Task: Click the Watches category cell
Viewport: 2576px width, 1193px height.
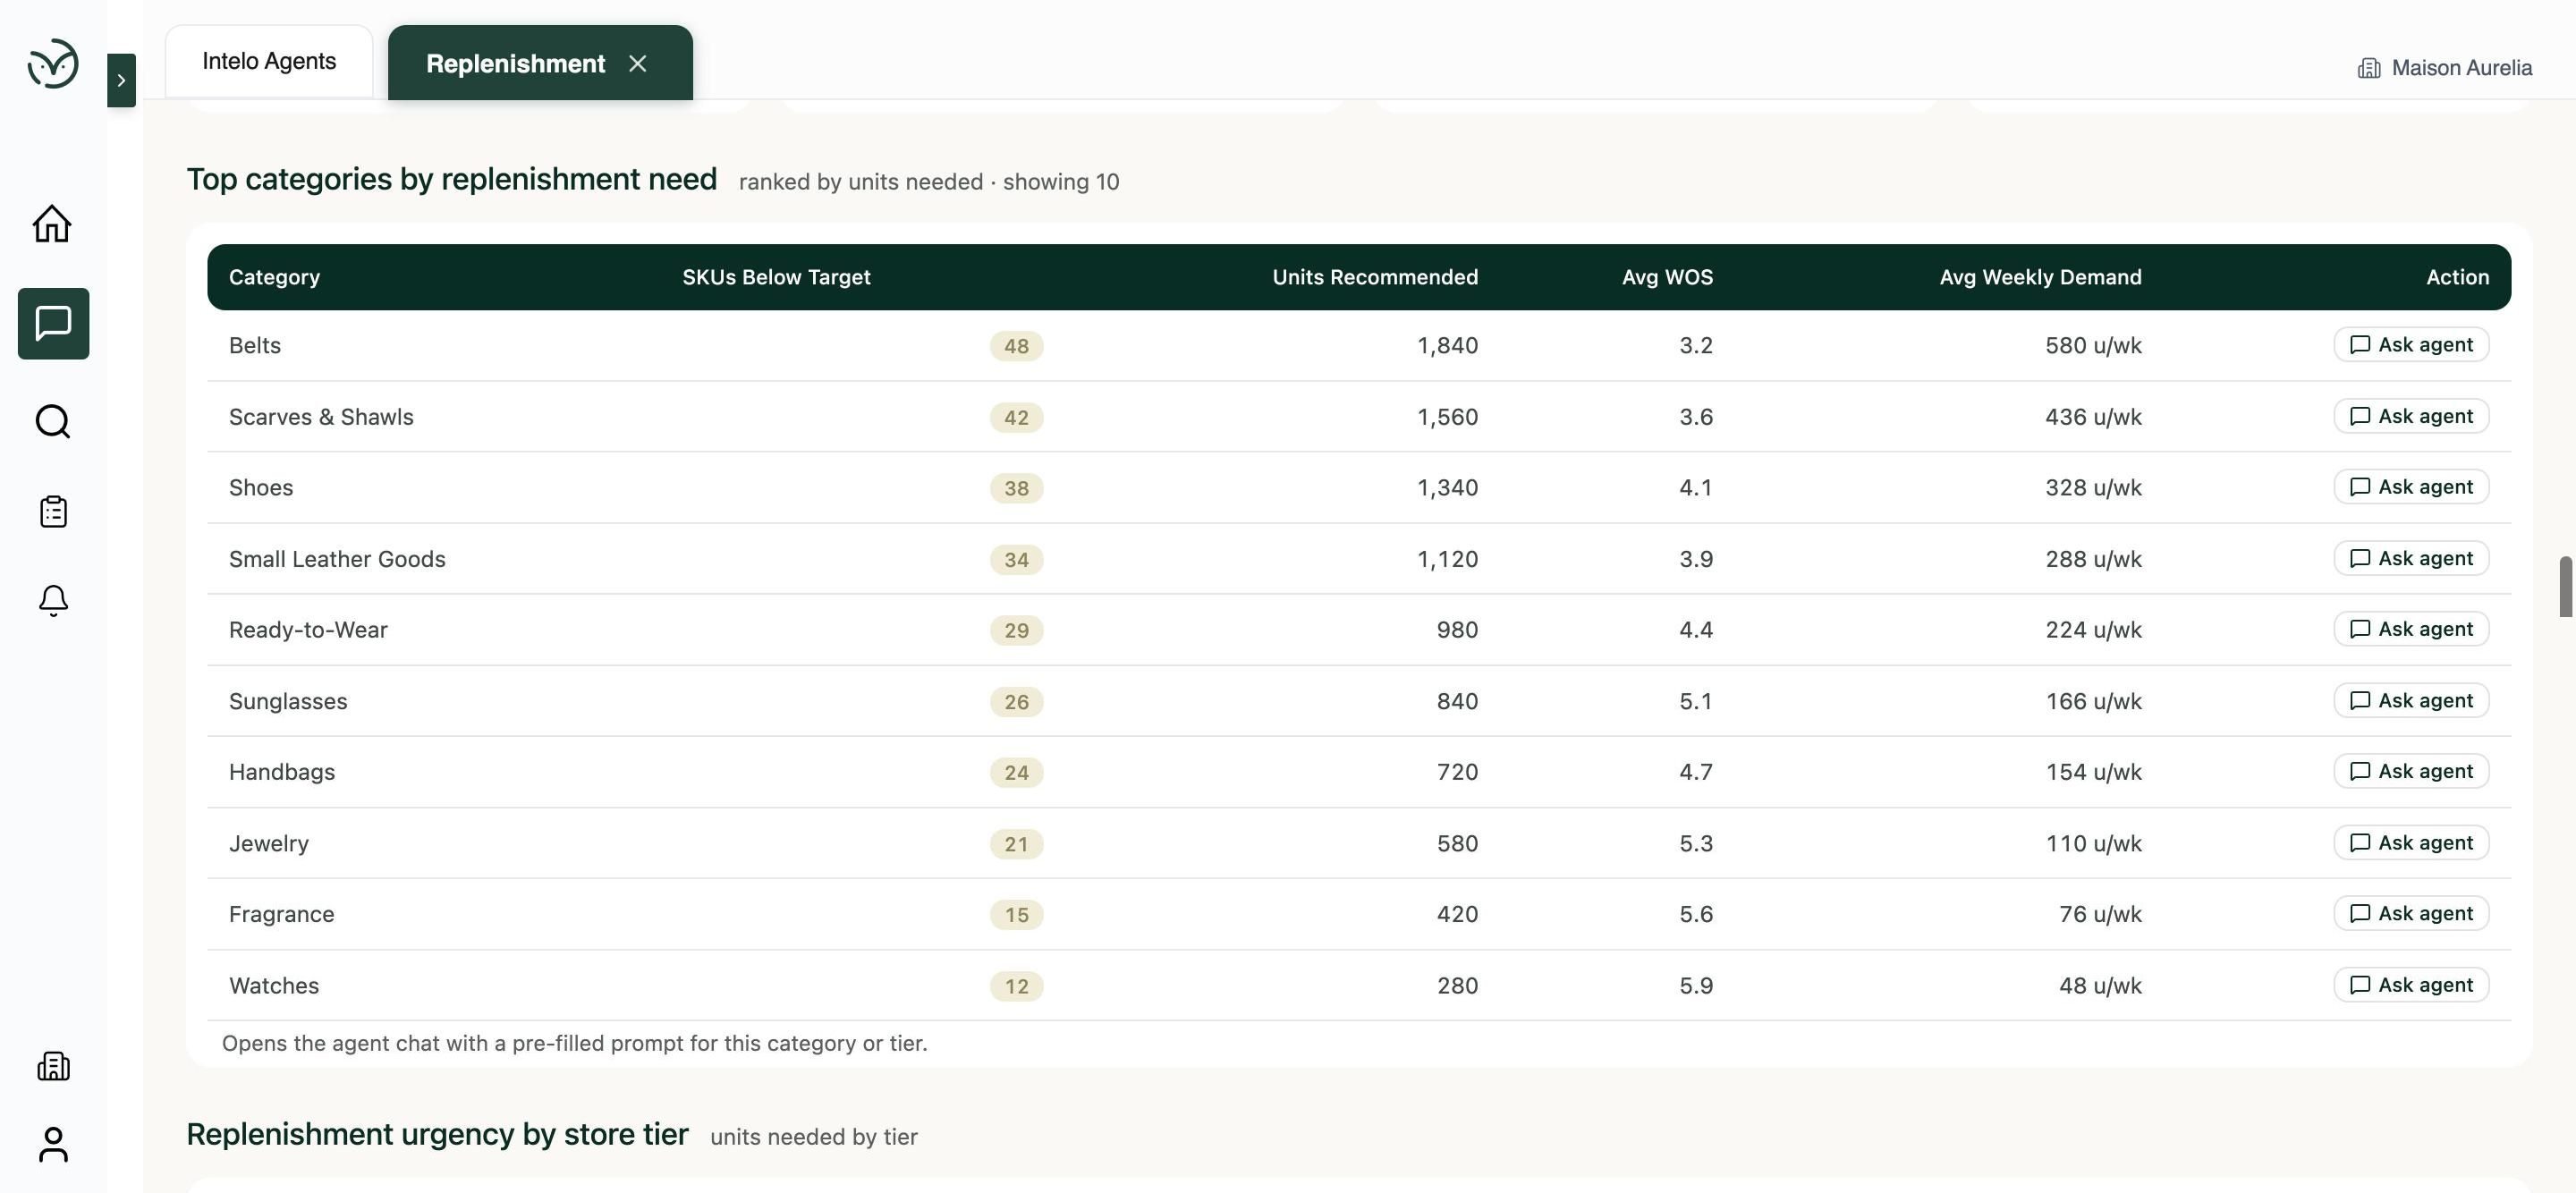Action: [x=274, y=986]
